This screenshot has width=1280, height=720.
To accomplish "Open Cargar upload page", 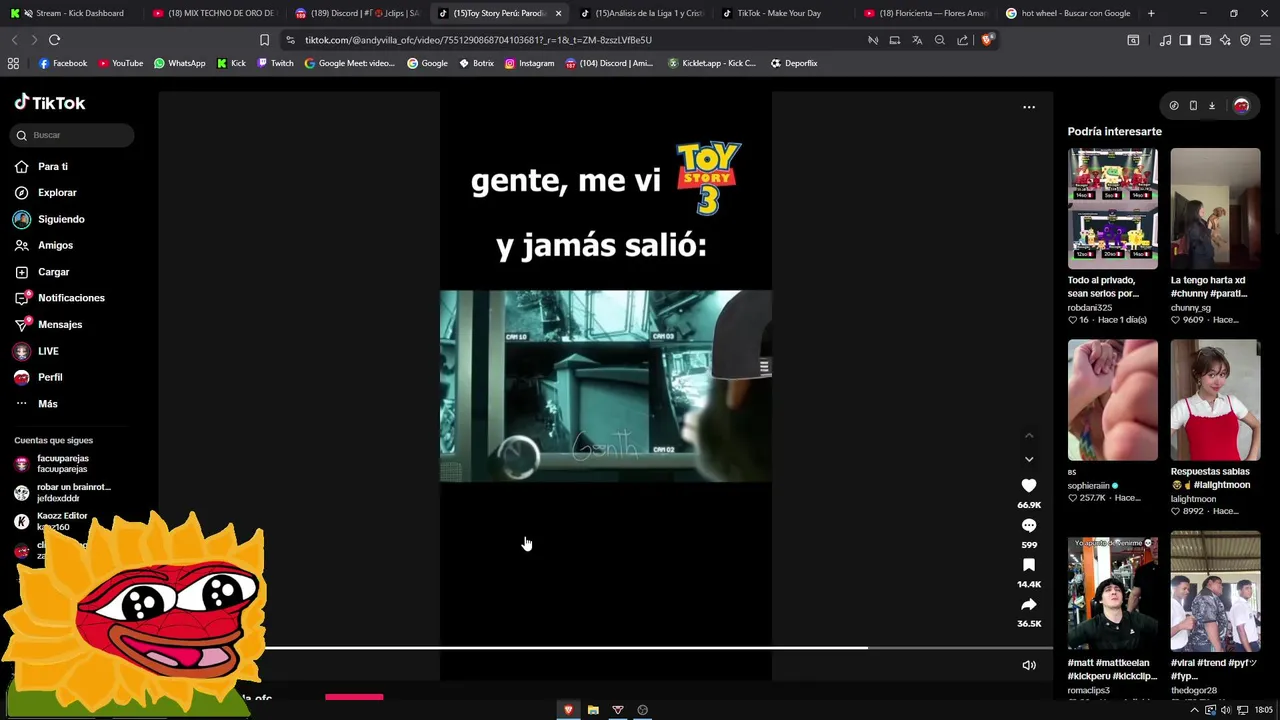I will click(41, 272).
